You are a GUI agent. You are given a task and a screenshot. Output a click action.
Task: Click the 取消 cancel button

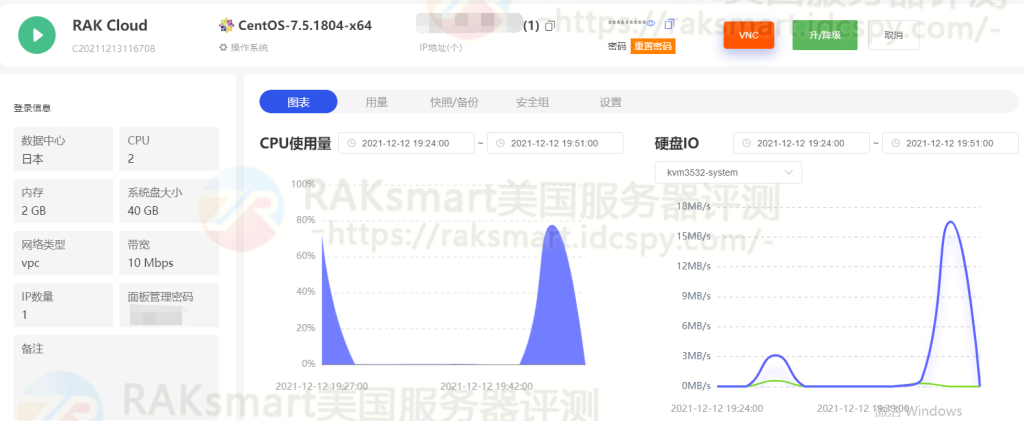tap(893, 35)
